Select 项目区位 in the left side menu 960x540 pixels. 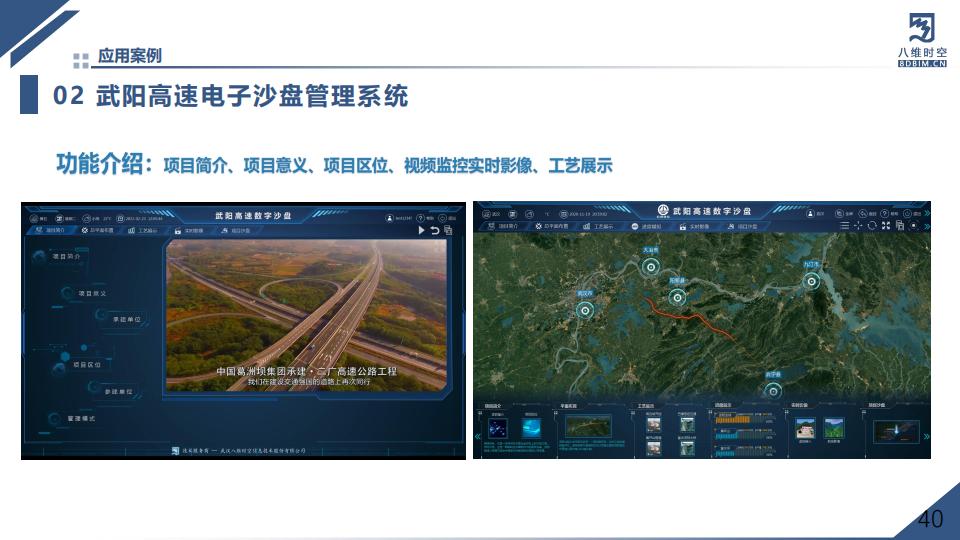click(87, 365)
